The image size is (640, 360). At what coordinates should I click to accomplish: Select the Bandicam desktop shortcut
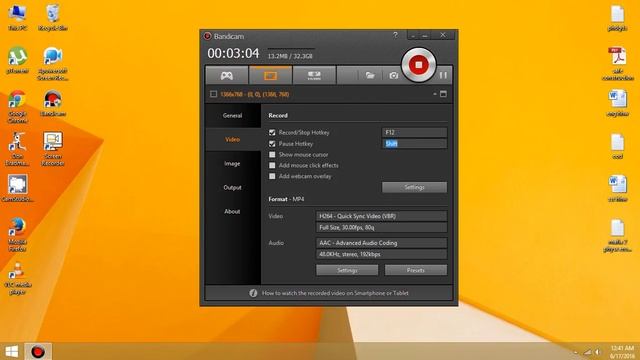coord(53,104)
